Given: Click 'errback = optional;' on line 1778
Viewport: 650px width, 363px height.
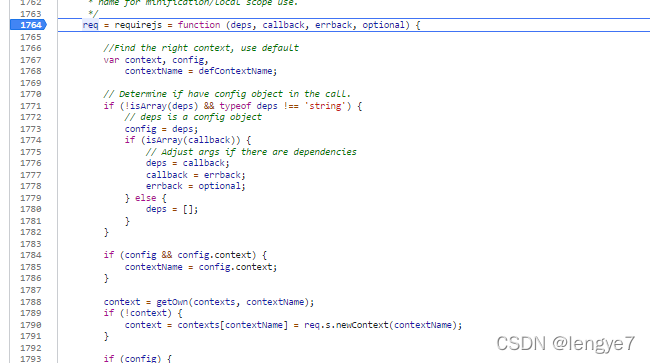Looking at the screenshot, I should [x=196, y=186].
